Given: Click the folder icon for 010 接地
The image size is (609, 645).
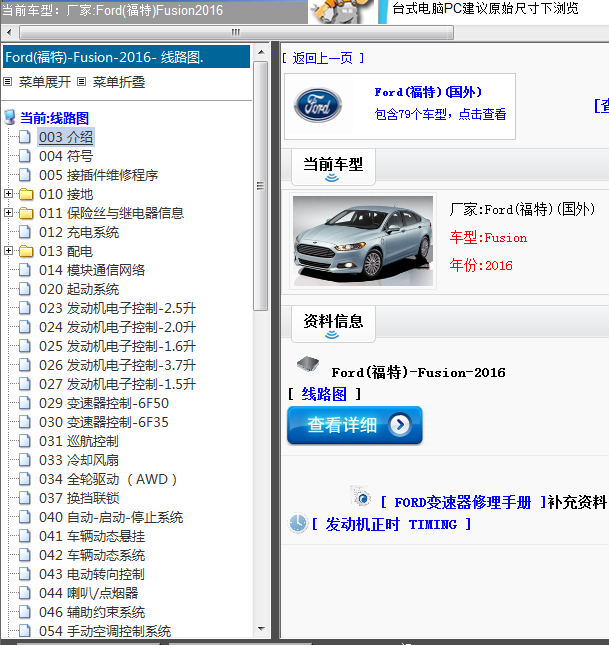Looking at the screenshot, I should click(26, 194).
